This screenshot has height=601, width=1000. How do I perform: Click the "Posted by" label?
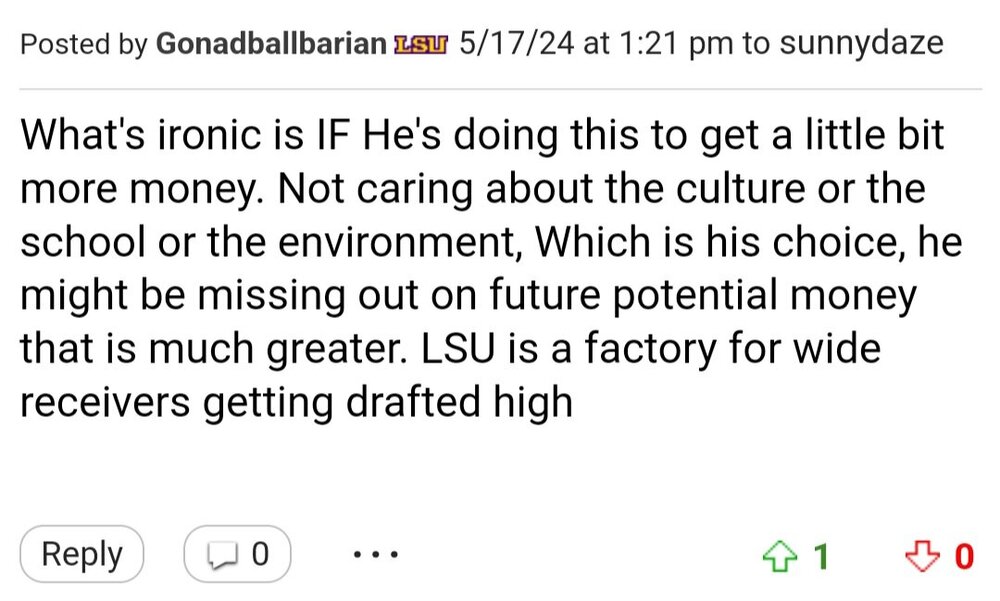pyautogui.click(x=83, y=44)
